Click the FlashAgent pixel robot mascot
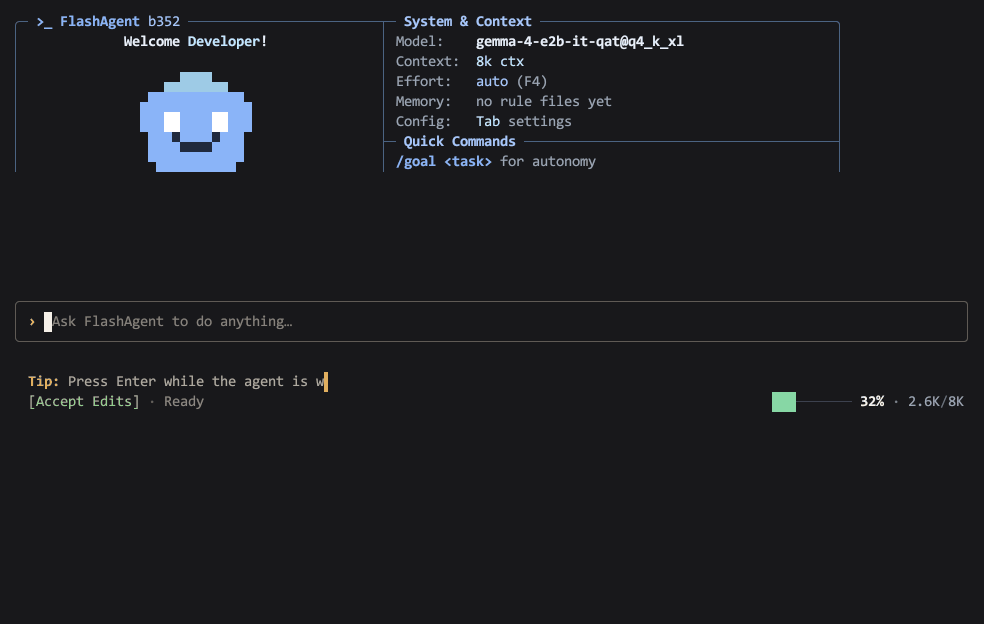Image resolution: width=984 pixels, height=624 pixels. coord(196,122)
